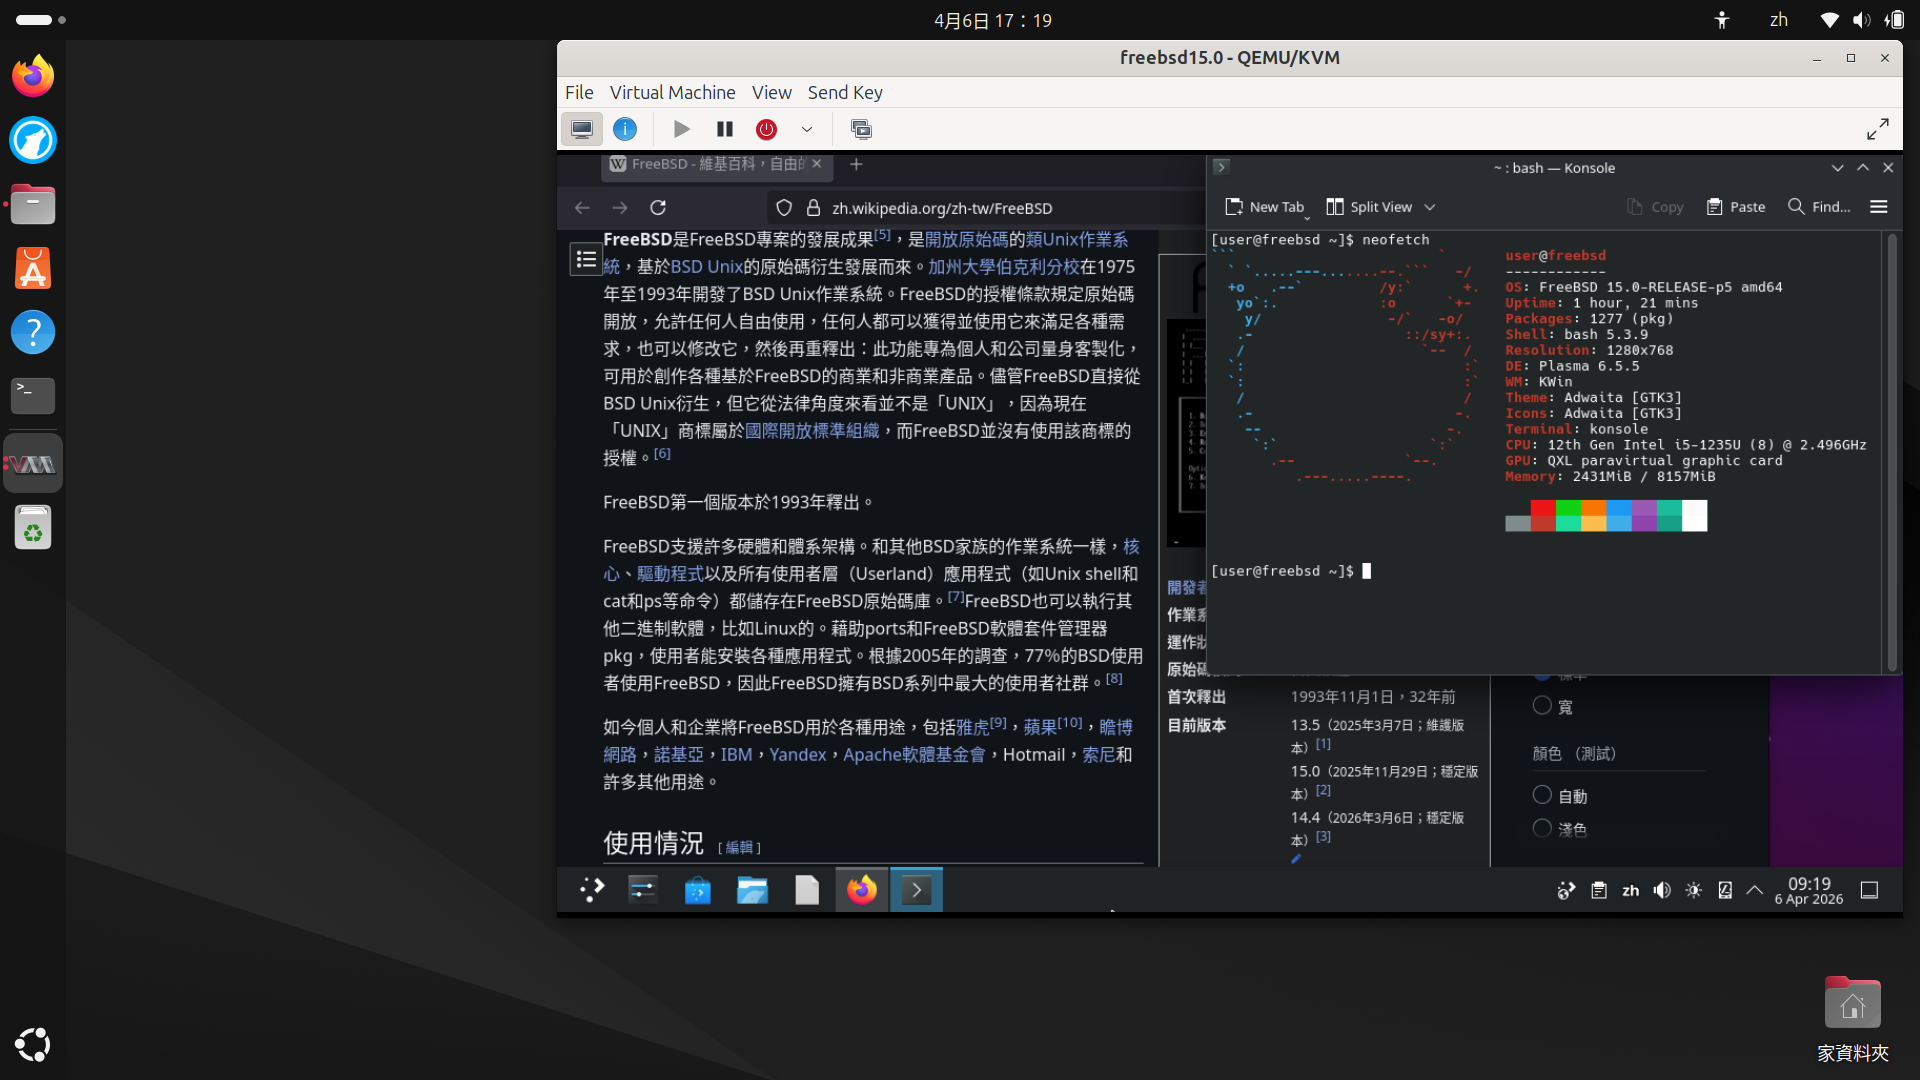This screenshot has height=1080, width=1920.
Task: Select the 自動 color radio option
Action: click(x=1542, y=795)
